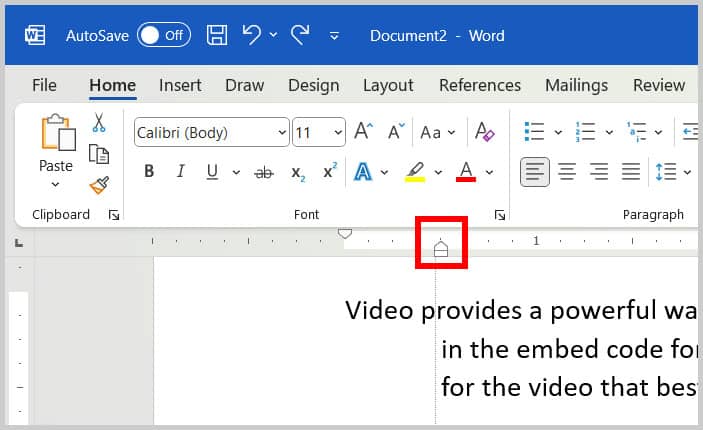Open the multilevel list dropdown arrow
The width and height of the screenshot is (703, 430).
(658, 132)
